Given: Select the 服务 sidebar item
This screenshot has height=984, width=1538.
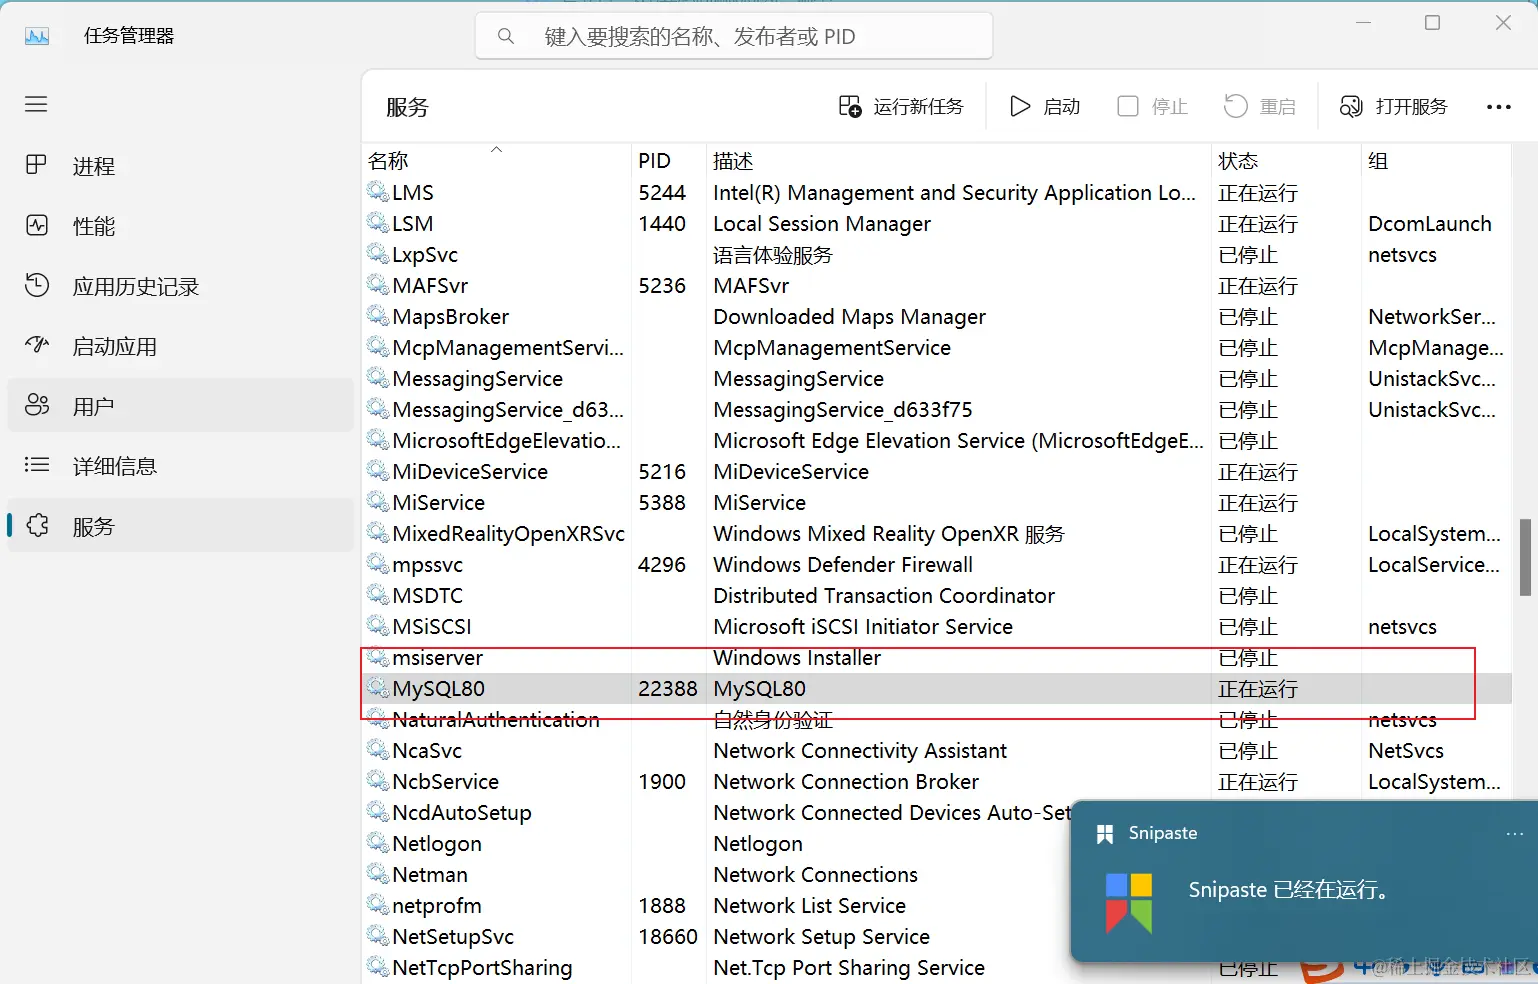Looking at the screenshot, I should 181,526.
